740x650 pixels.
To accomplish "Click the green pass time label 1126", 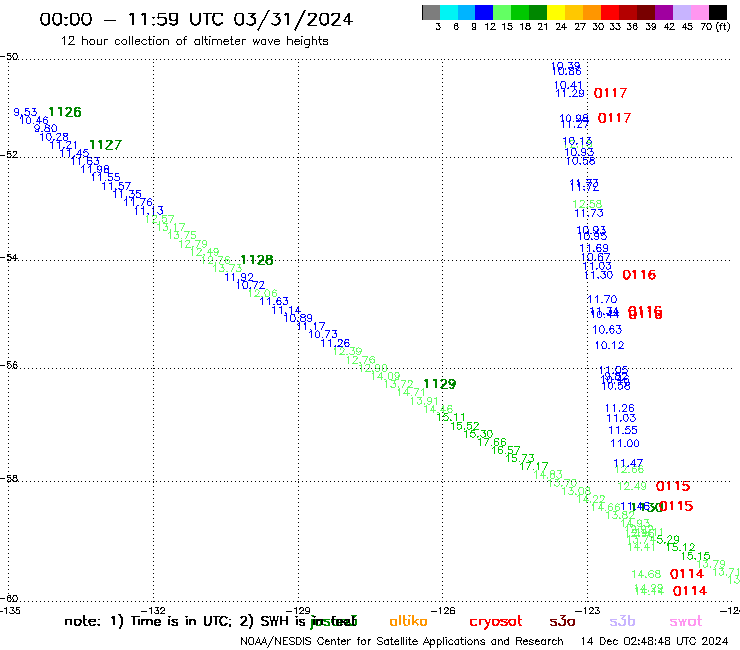I will [65, 112].
